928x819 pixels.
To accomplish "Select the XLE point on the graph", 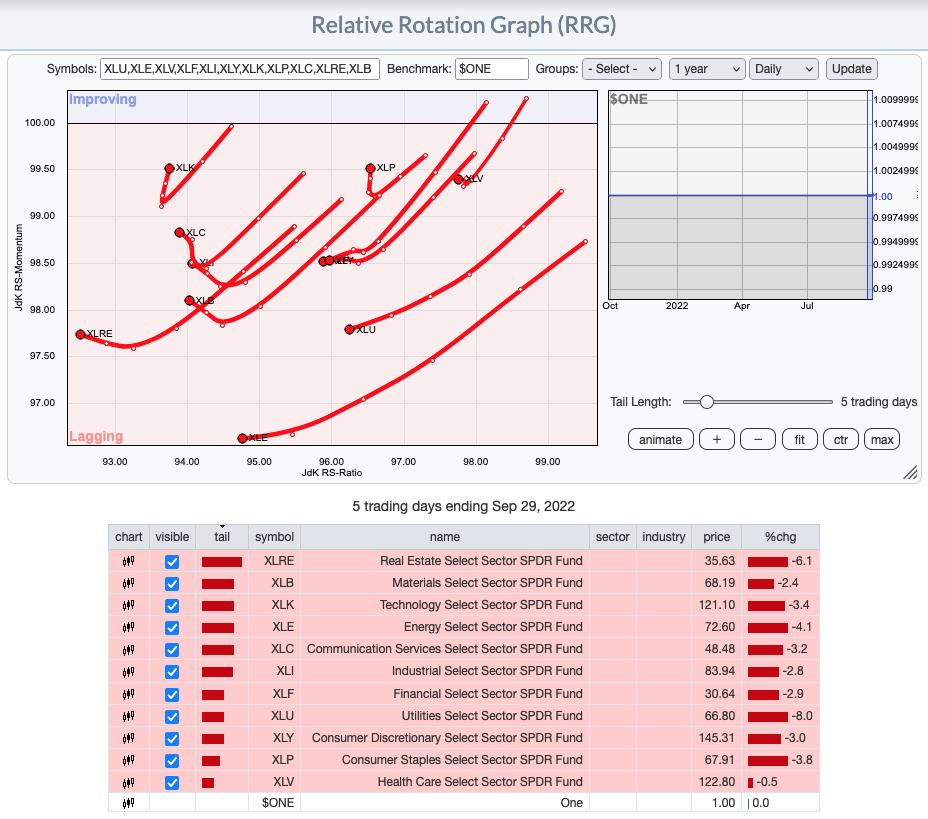I will 242,438.
